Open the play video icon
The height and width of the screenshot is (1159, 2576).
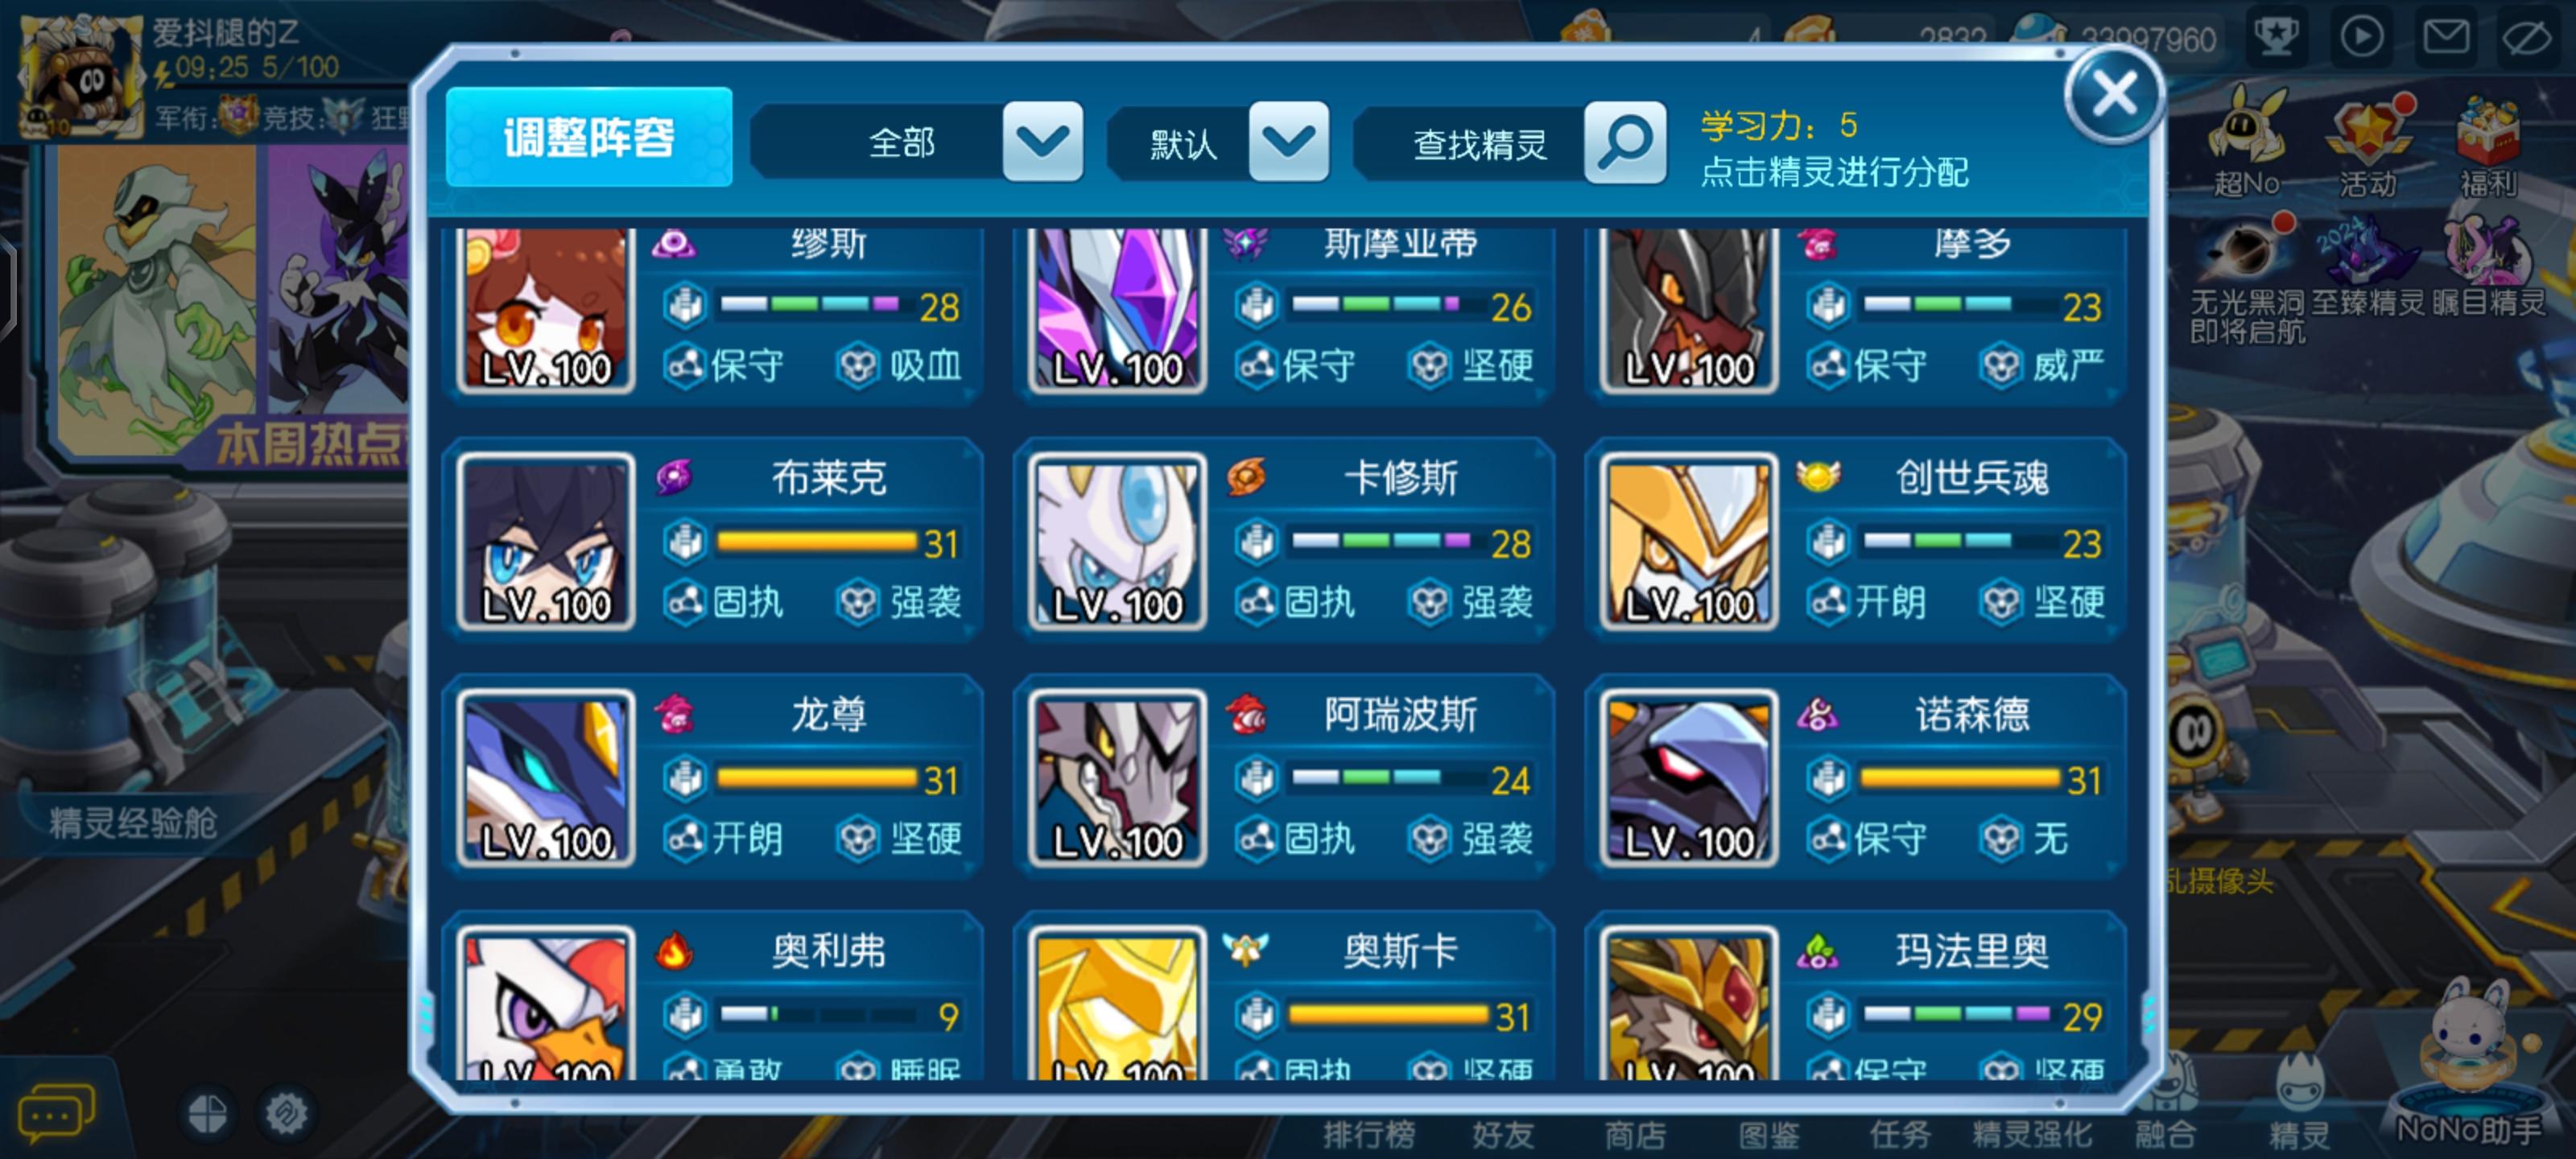click(2361, 37)
